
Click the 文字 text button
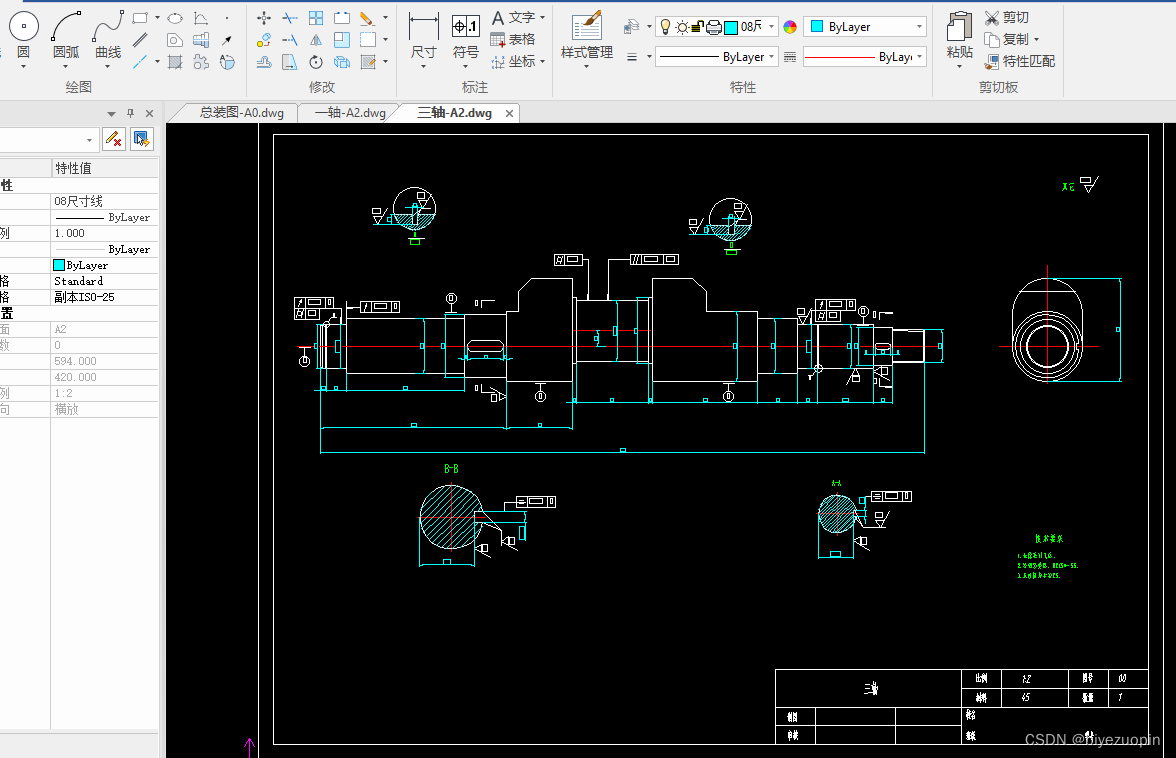pyautogui.click(x=514, y=17)
